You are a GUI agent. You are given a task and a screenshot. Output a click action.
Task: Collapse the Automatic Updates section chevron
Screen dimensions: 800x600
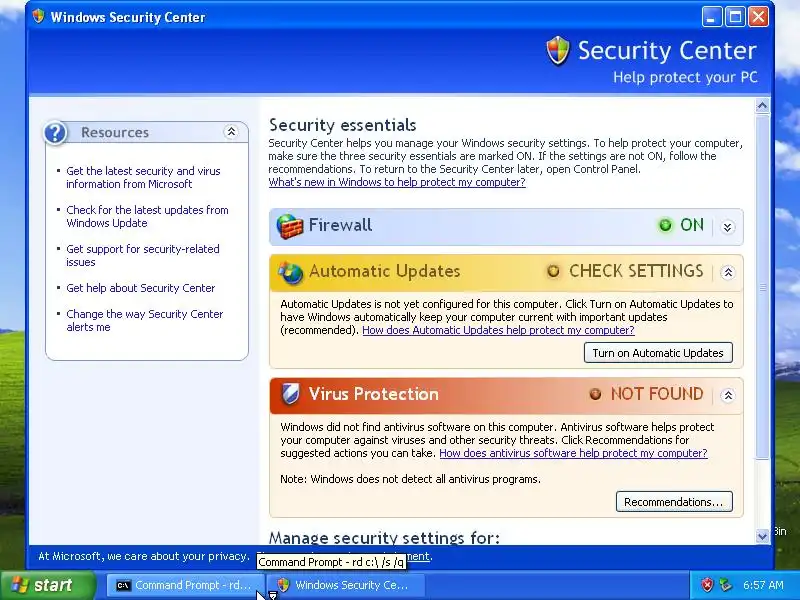pyautogui.click(x=728, y=272)
